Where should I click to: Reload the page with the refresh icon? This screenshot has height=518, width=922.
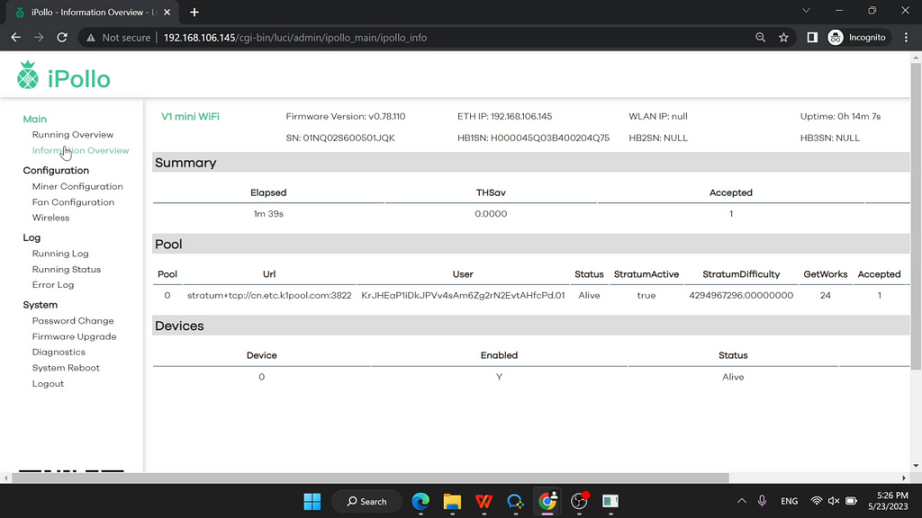[62, 38]
